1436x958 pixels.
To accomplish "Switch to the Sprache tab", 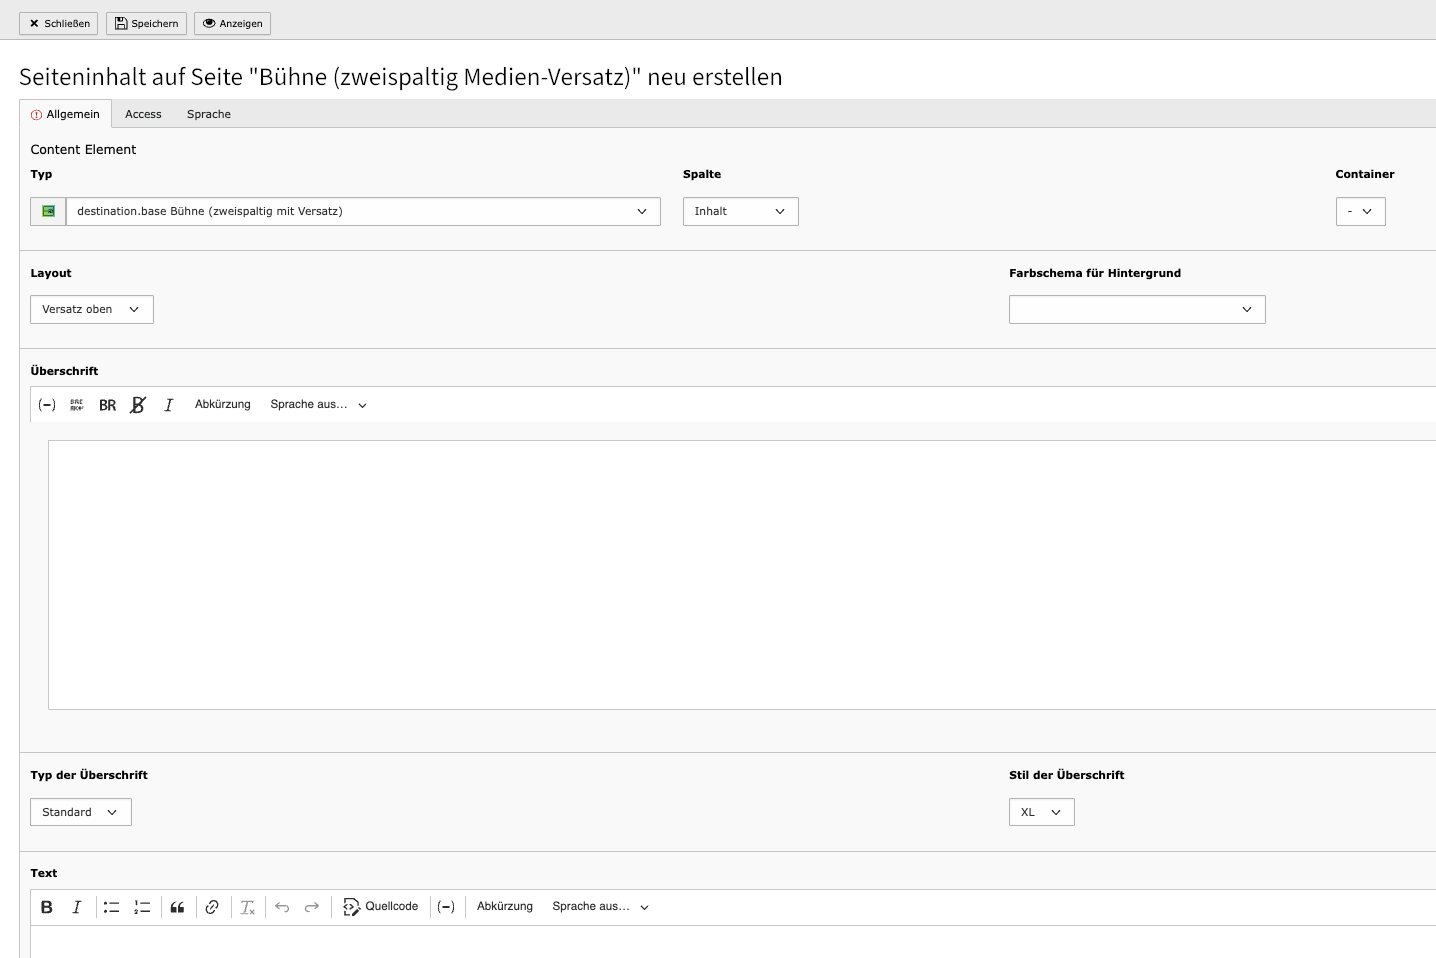I will coord(209,115).
